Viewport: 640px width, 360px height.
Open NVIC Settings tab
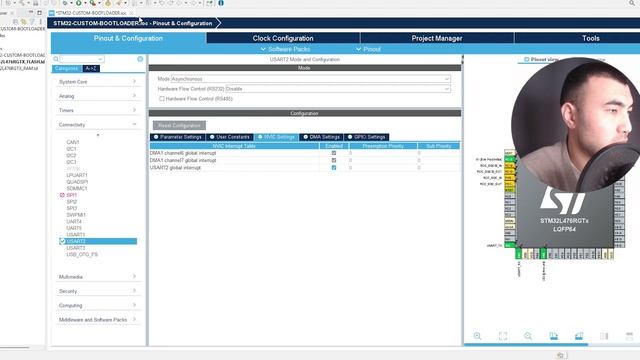(276, 137)
